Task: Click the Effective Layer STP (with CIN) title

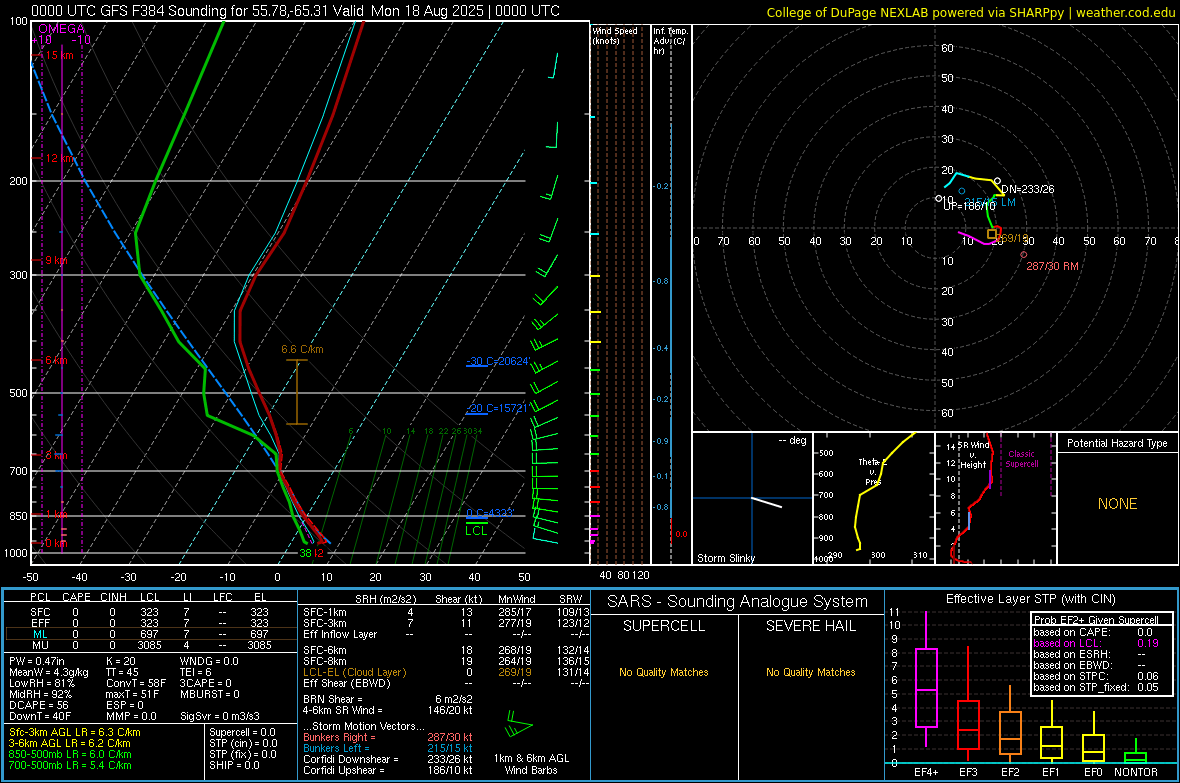Action: [x=1030, y=599]
